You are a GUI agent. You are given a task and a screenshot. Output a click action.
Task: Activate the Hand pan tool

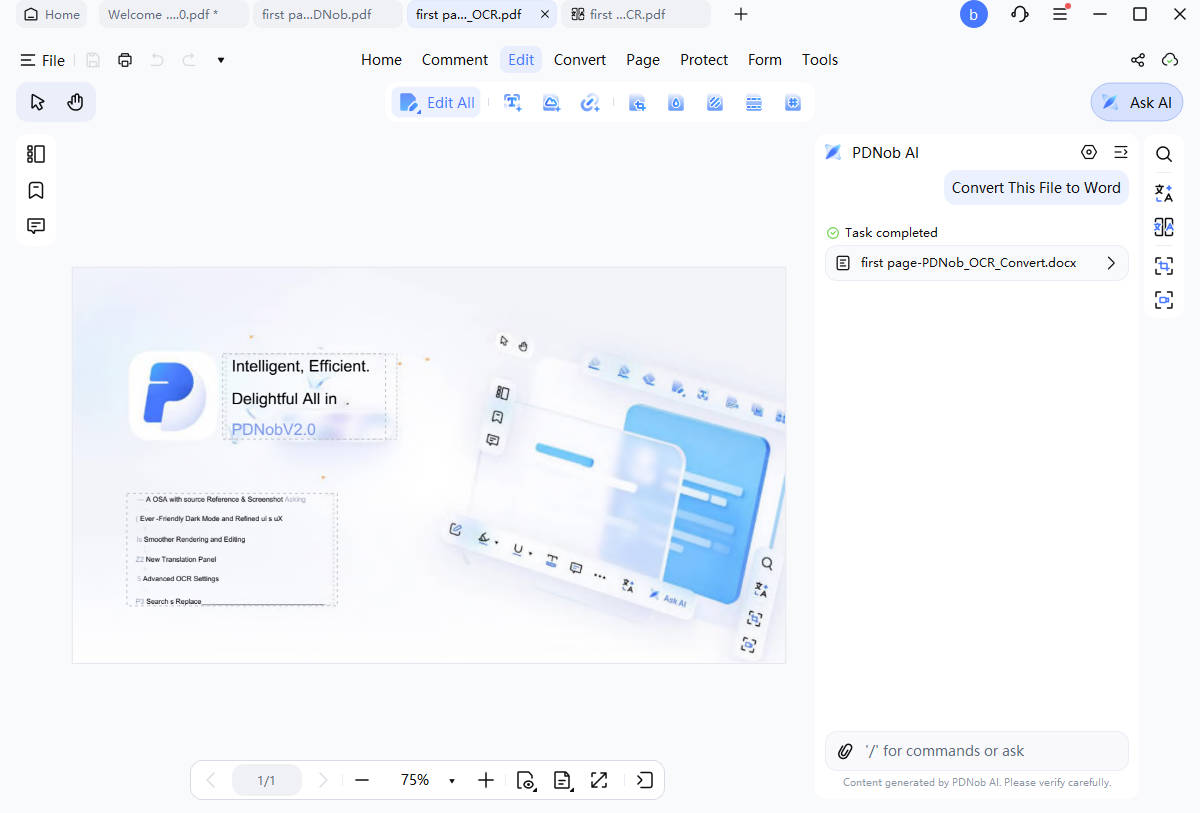point(75,102)
